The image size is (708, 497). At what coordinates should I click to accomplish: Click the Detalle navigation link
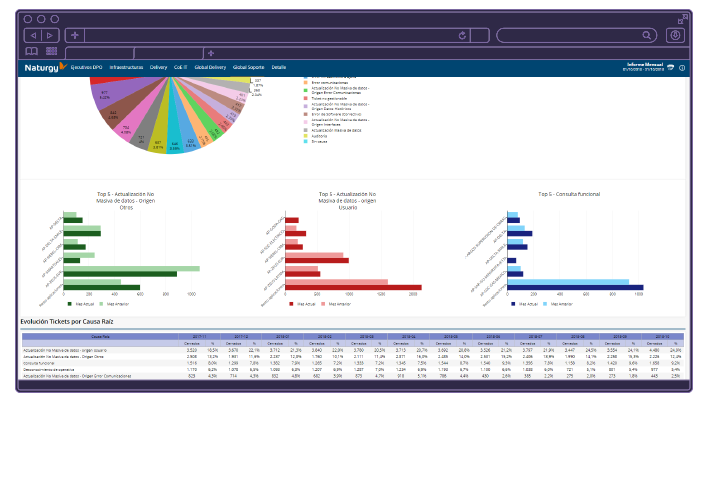[x=279, y=67]
